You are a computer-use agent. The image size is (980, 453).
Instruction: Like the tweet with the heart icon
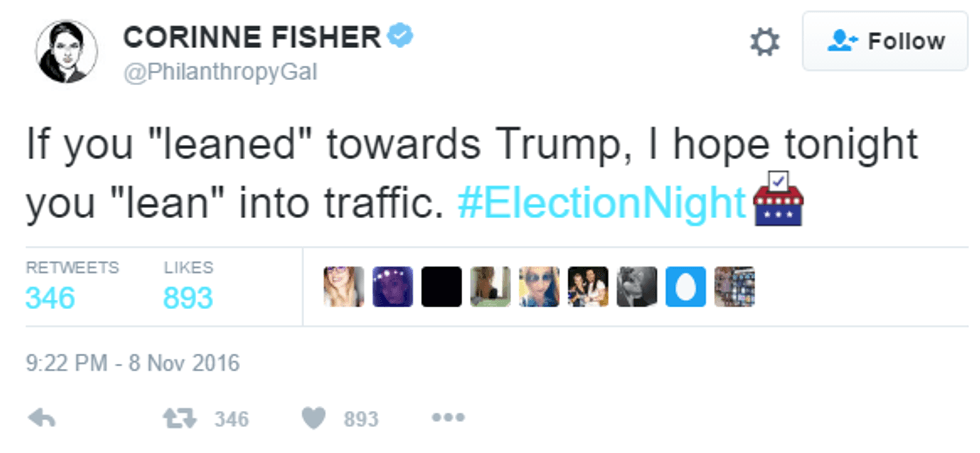coord(314,419)
